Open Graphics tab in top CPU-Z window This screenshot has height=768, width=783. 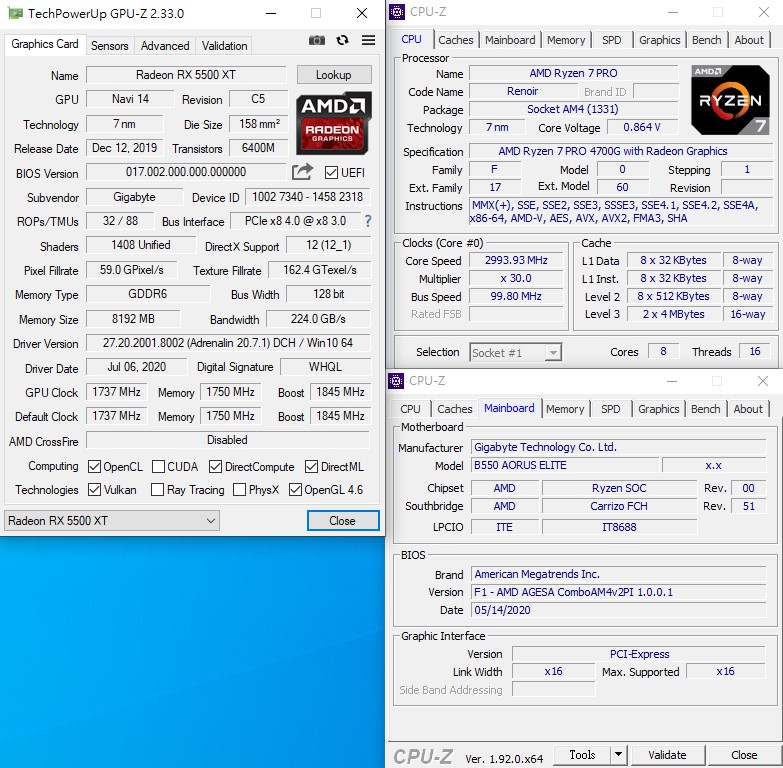(660, 40)
